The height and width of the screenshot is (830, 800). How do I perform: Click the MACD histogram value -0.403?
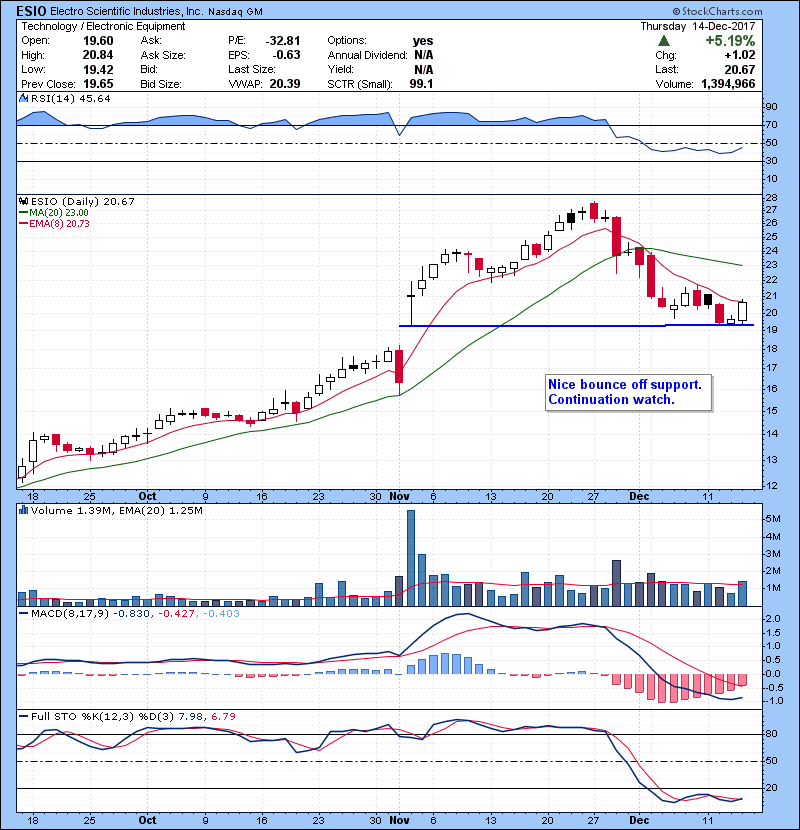coord(221,614)
